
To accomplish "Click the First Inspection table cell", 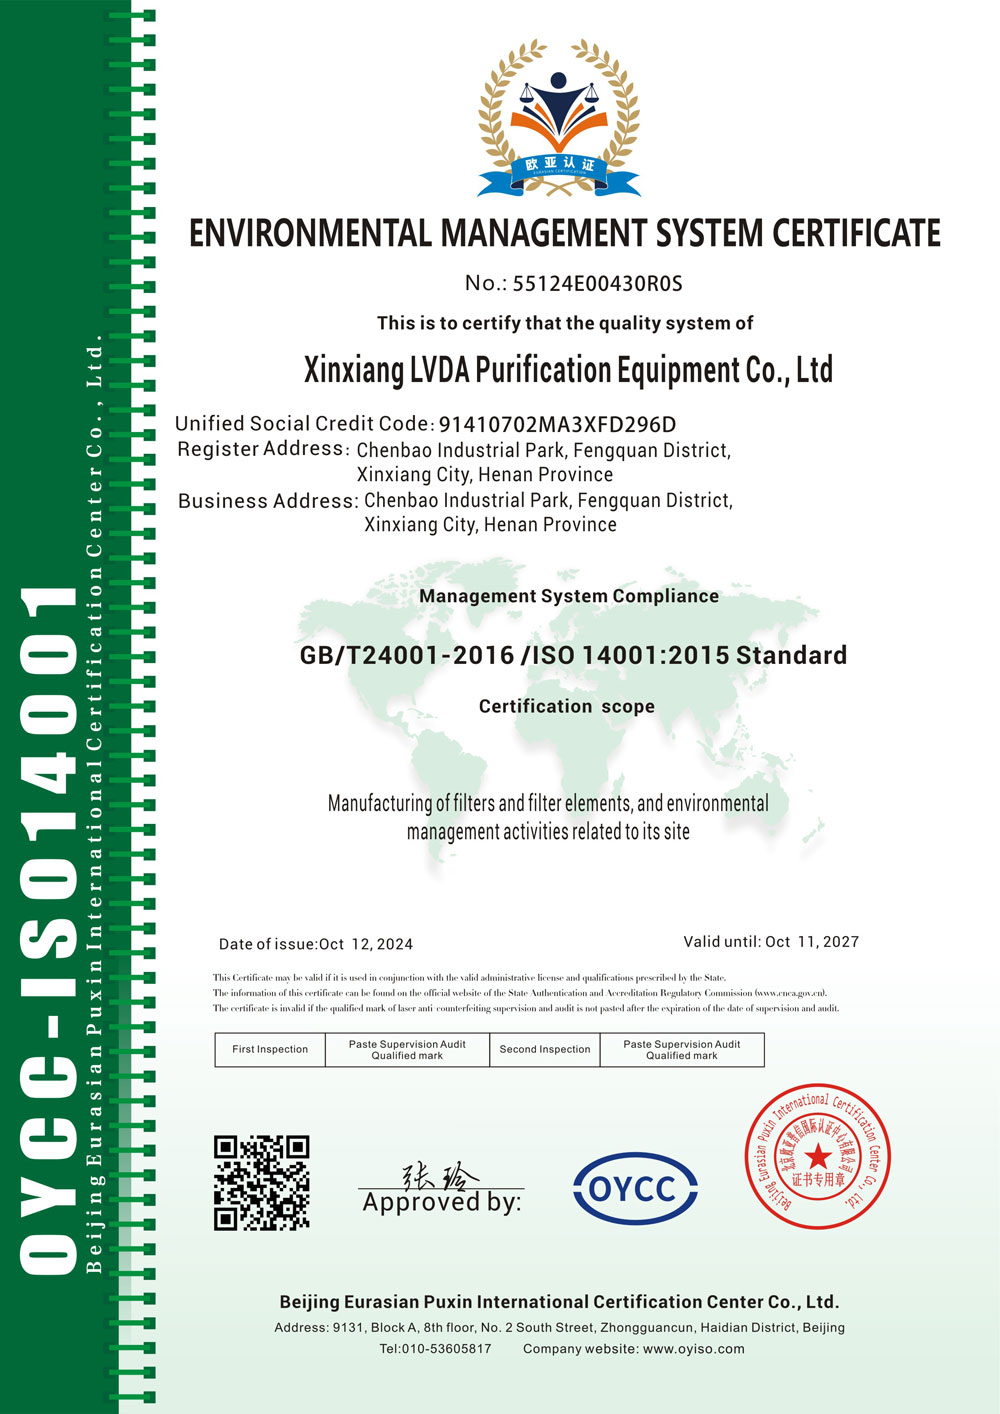I will (x=270, y=1050).
